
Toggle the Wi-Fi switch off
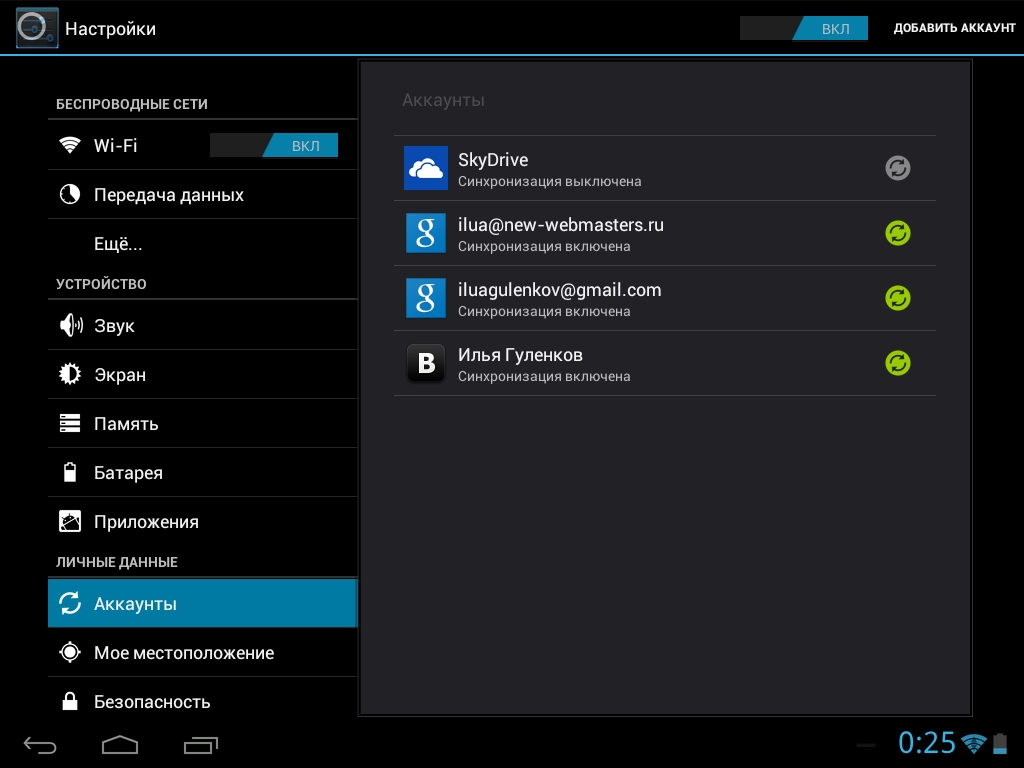tap(274, 146)
